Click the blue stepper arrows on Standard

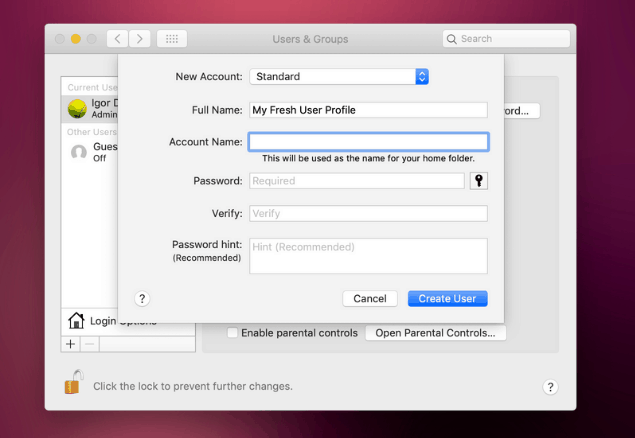click(422, 77)
